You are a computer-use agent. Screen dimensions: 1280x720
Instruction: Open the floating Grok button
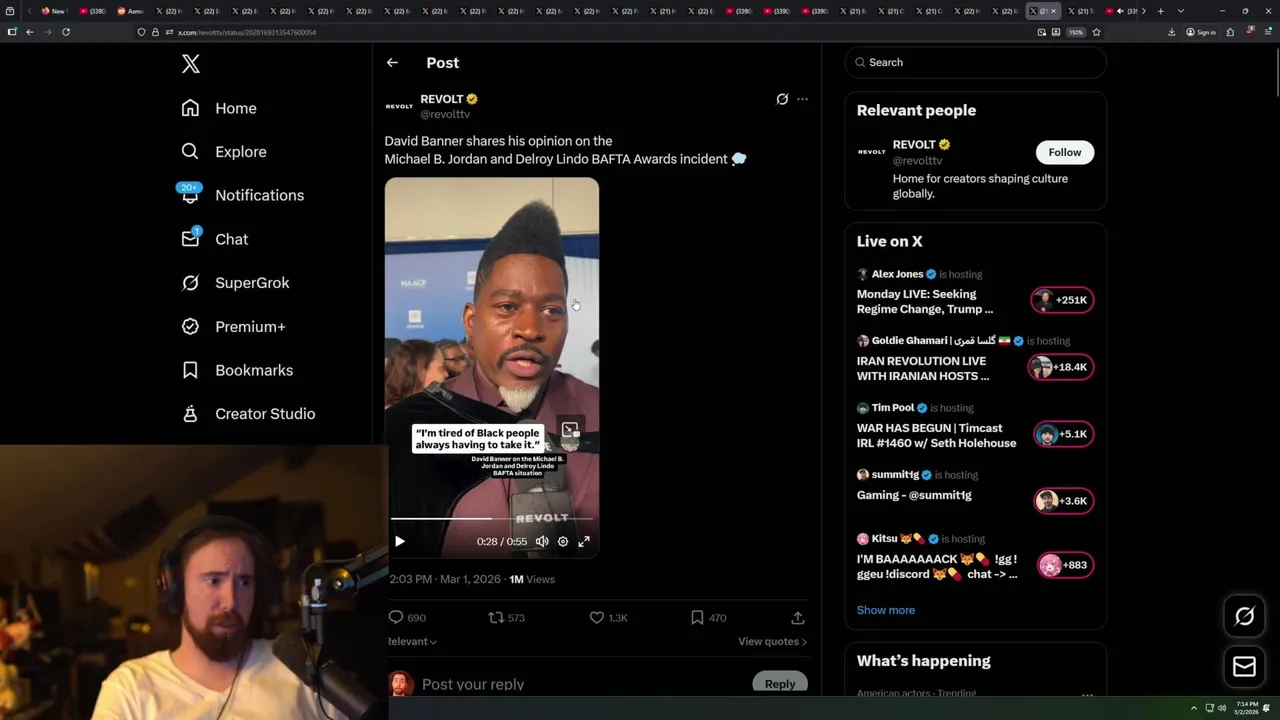[1245, 617]
